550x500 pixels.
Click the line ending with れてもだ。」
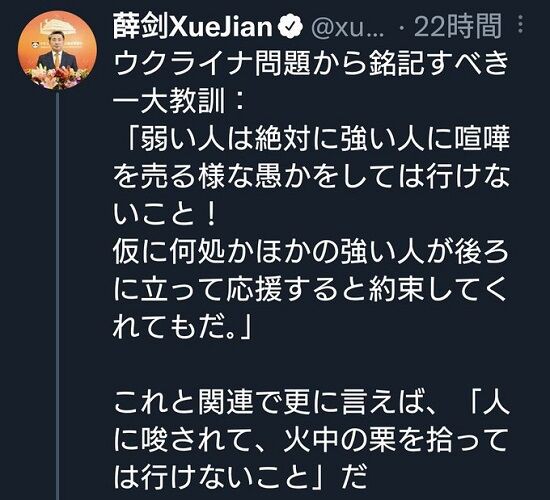coord(182,329)
